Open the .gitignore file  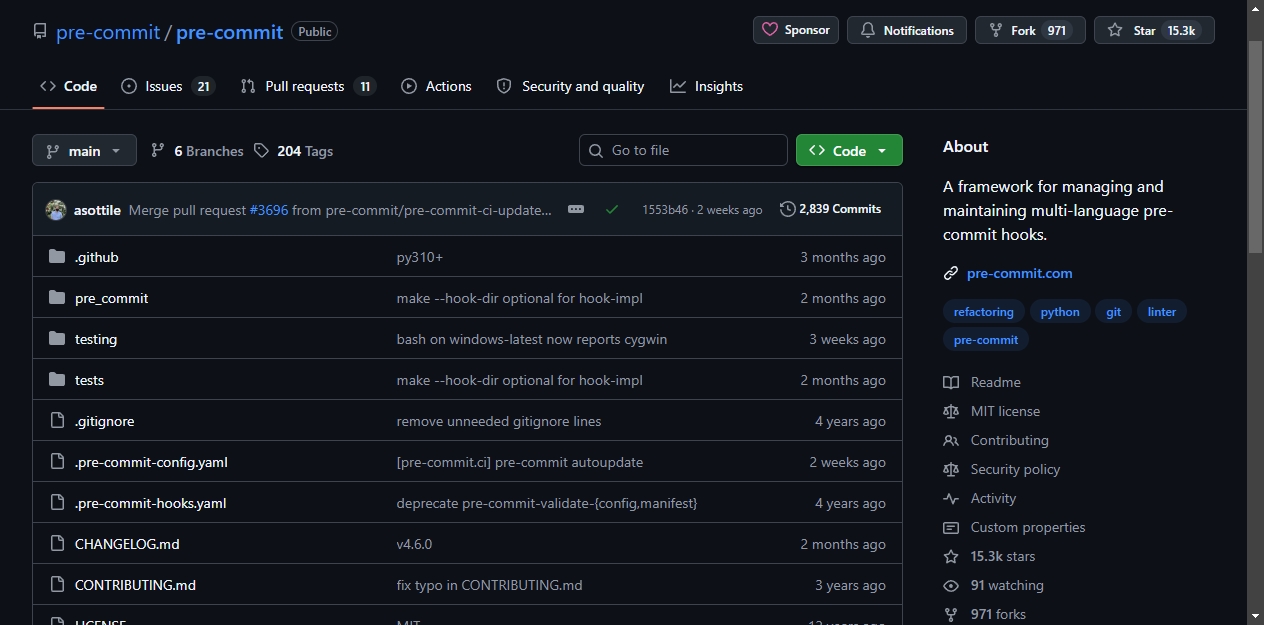pos(105,421)
